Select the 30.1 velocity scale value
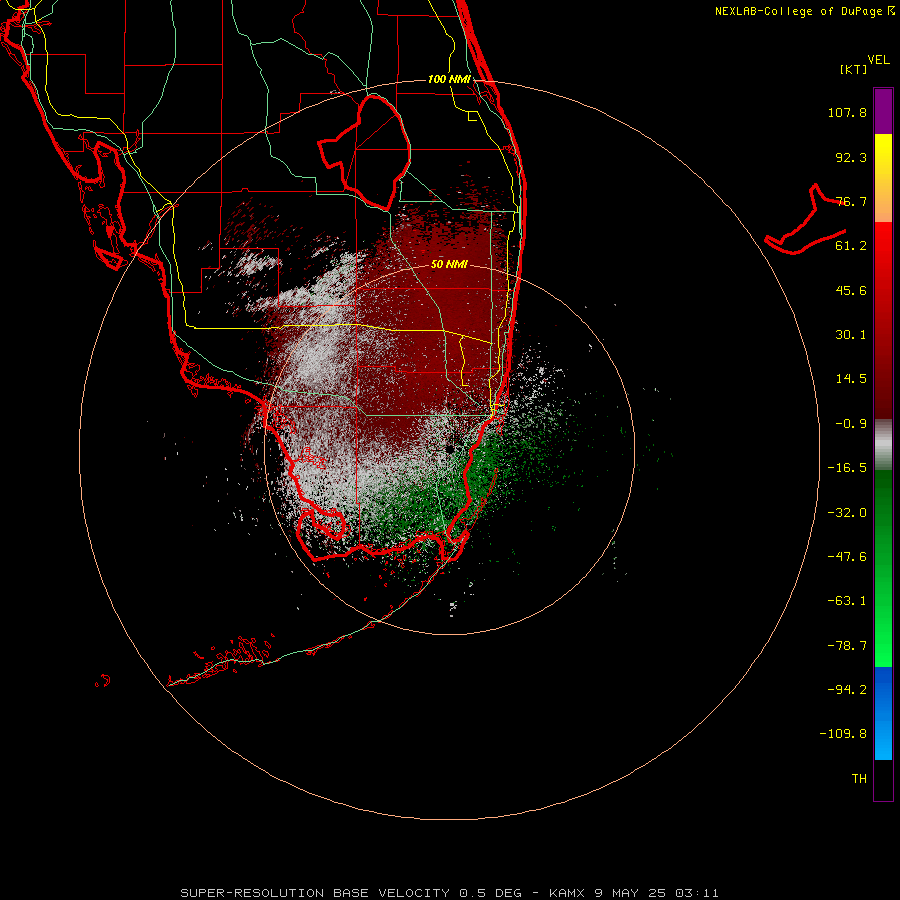Image resolution: width=900 pixels, height=900 pixels. click(851, 335)
